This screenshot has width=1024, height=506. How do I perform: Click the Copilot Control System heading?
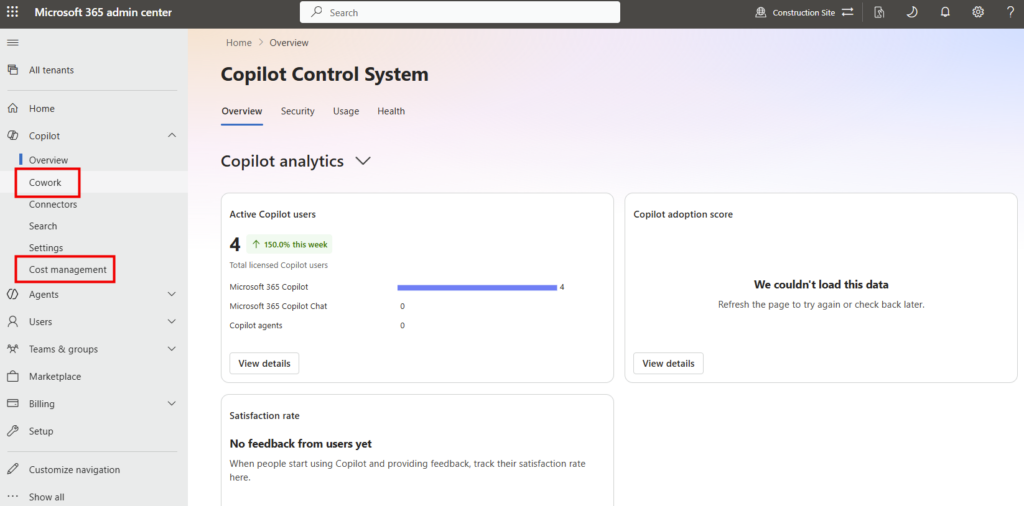pos(325,74)
